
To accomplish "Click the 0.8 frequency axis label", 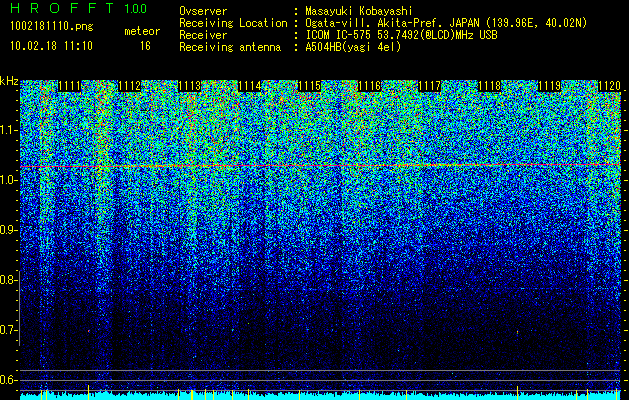I will (7, 280).
